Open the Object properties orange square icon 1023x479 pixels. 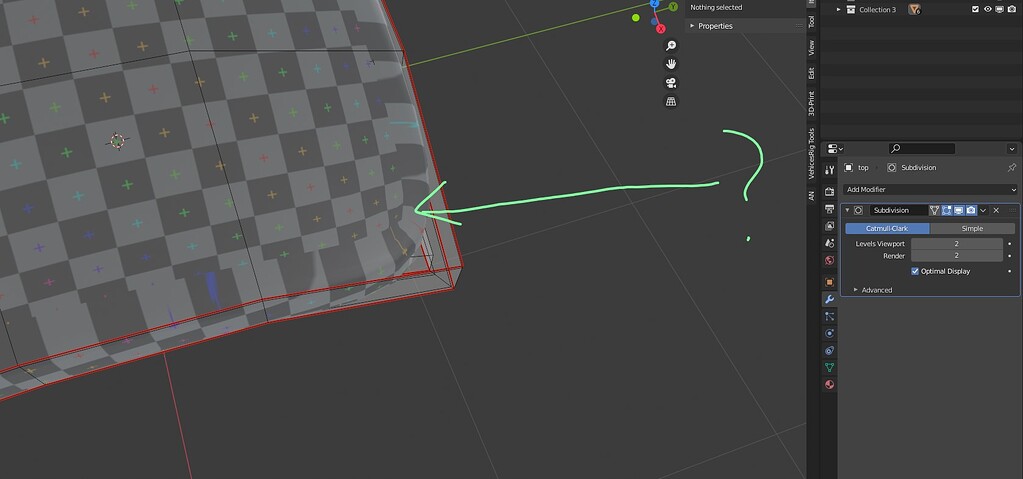pos(829,282)
